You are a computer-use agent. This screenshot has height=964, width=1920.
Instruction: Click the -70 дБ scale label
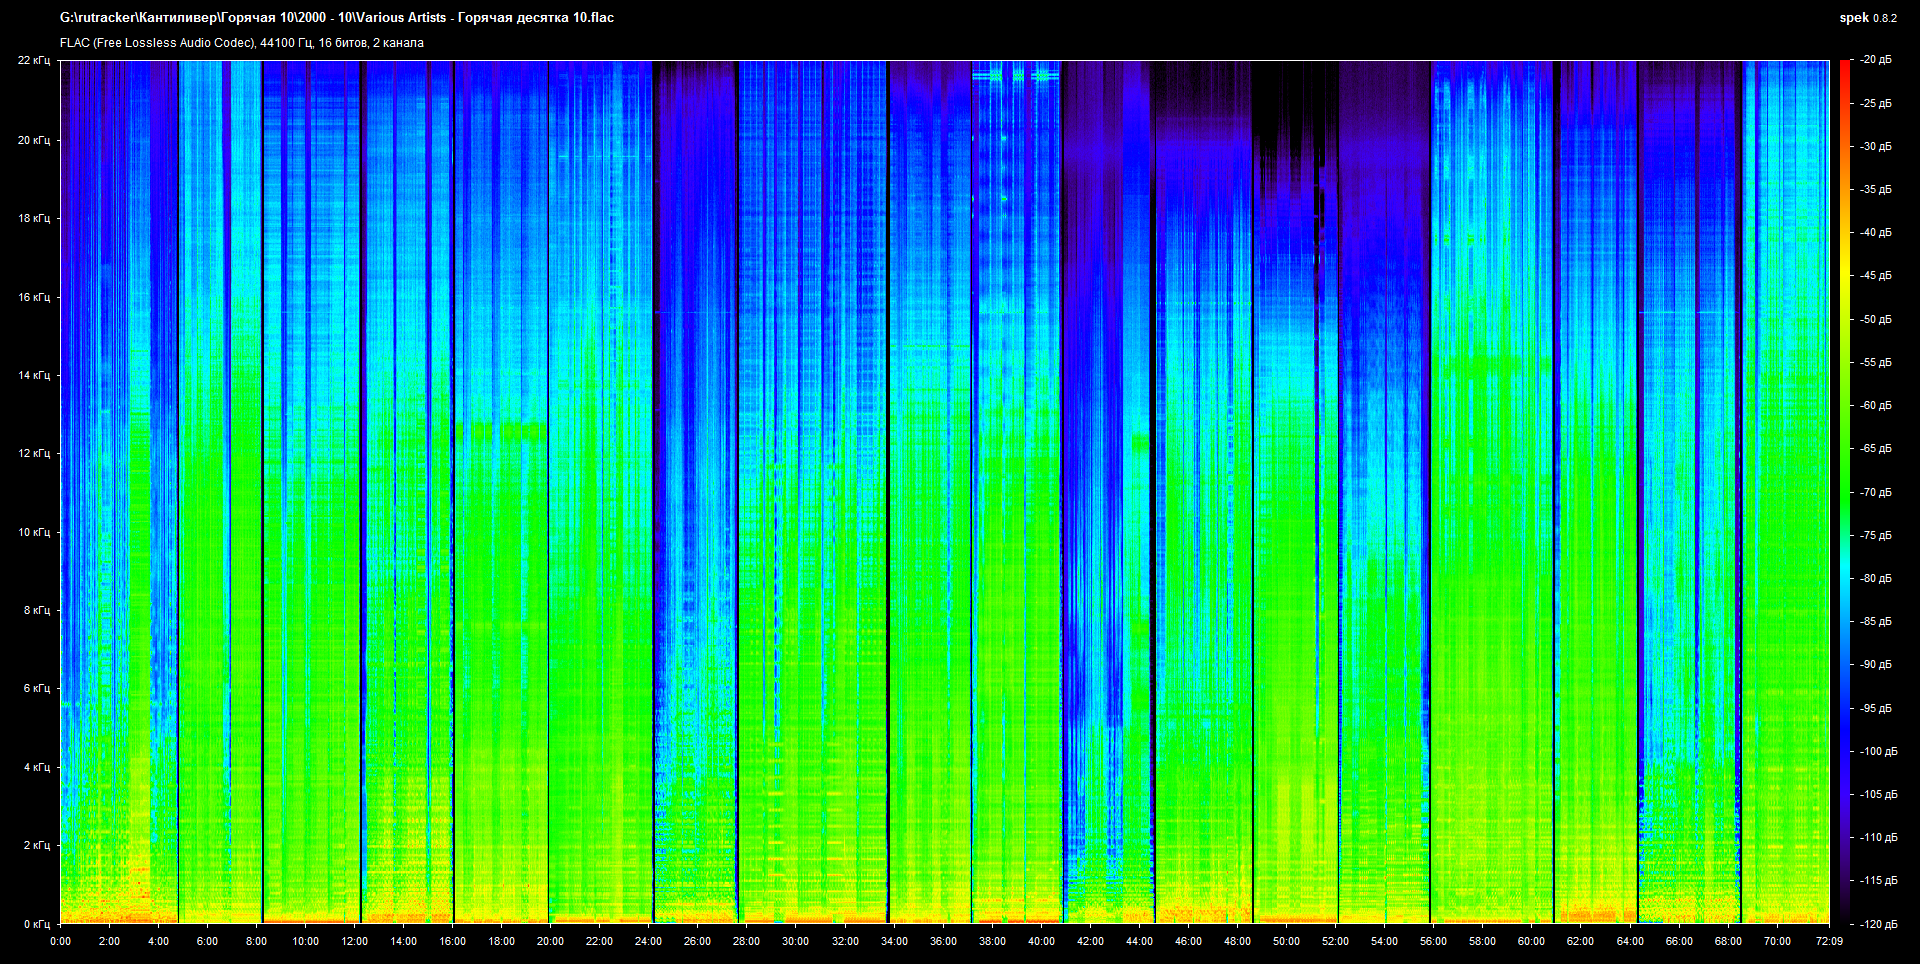coord(1876,492)
